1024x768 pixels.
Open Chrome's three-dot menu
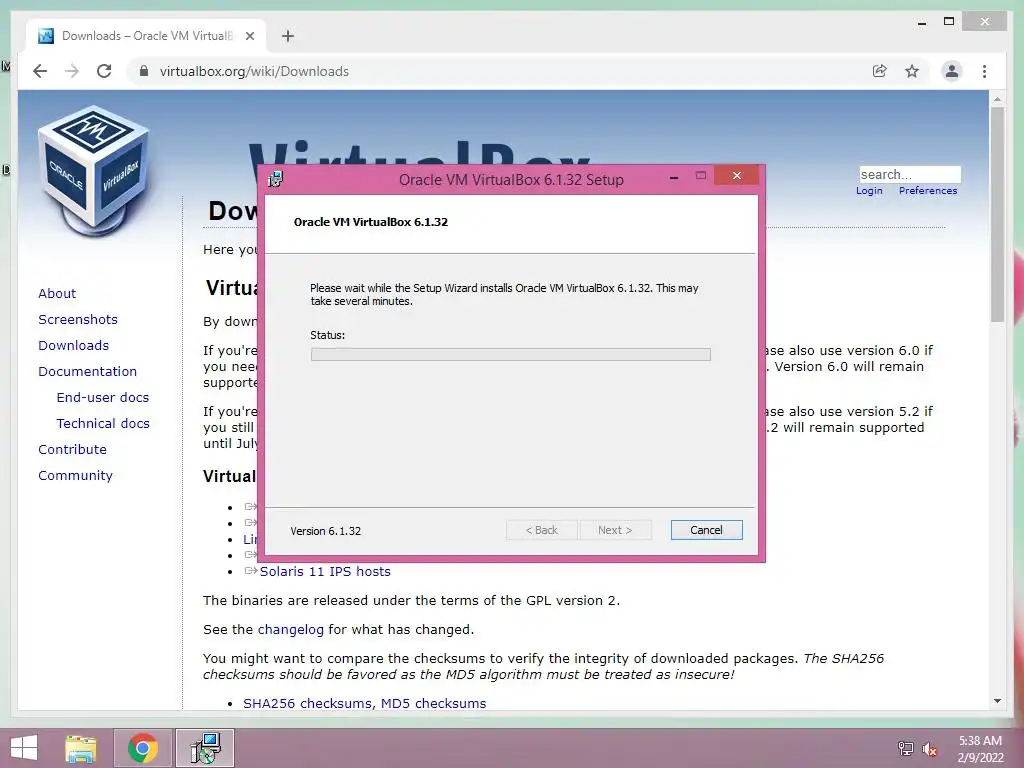coord(984,71)
